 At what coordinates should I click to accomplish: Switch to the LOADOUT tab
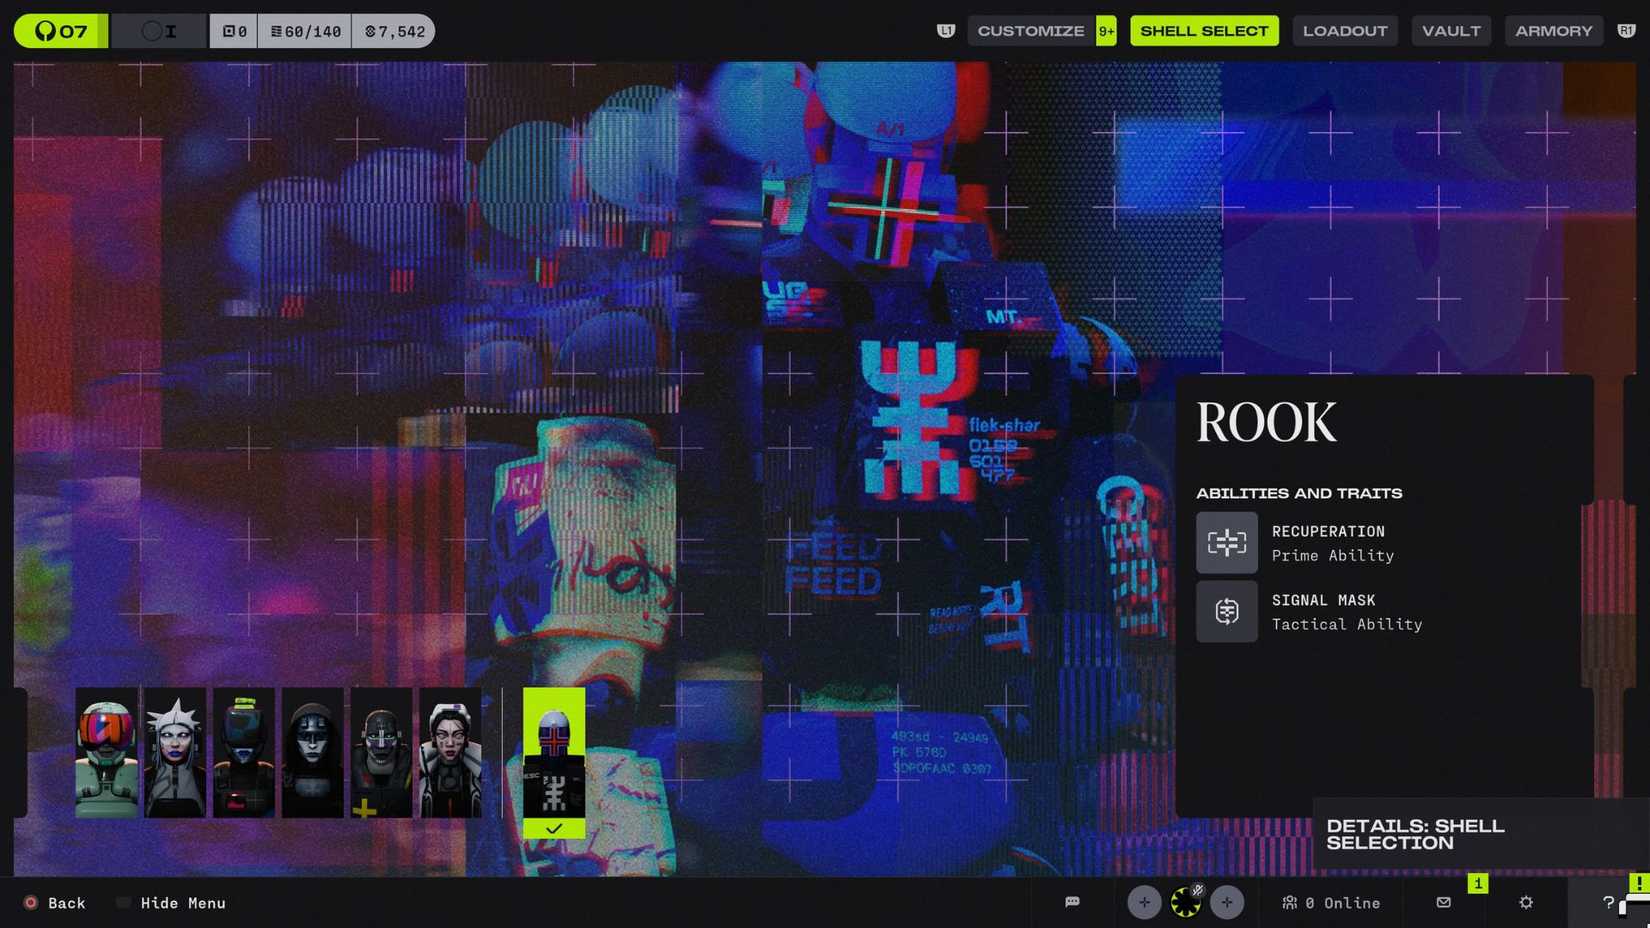(x=1345, y=30)
